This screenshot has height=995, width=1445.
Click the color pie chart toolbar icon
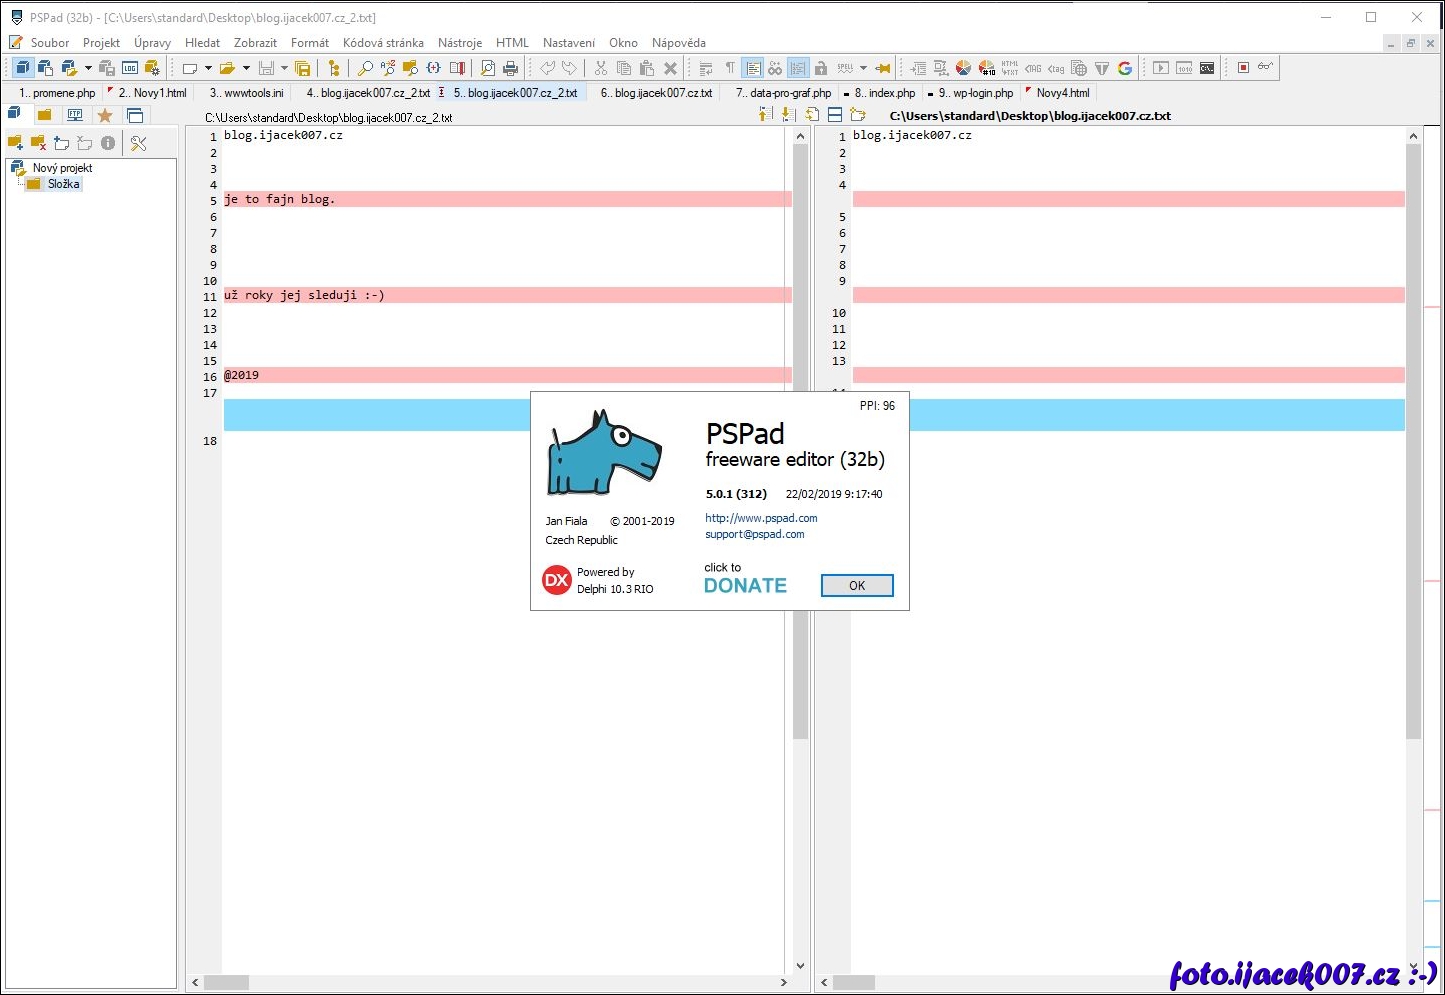pos(963,68)
